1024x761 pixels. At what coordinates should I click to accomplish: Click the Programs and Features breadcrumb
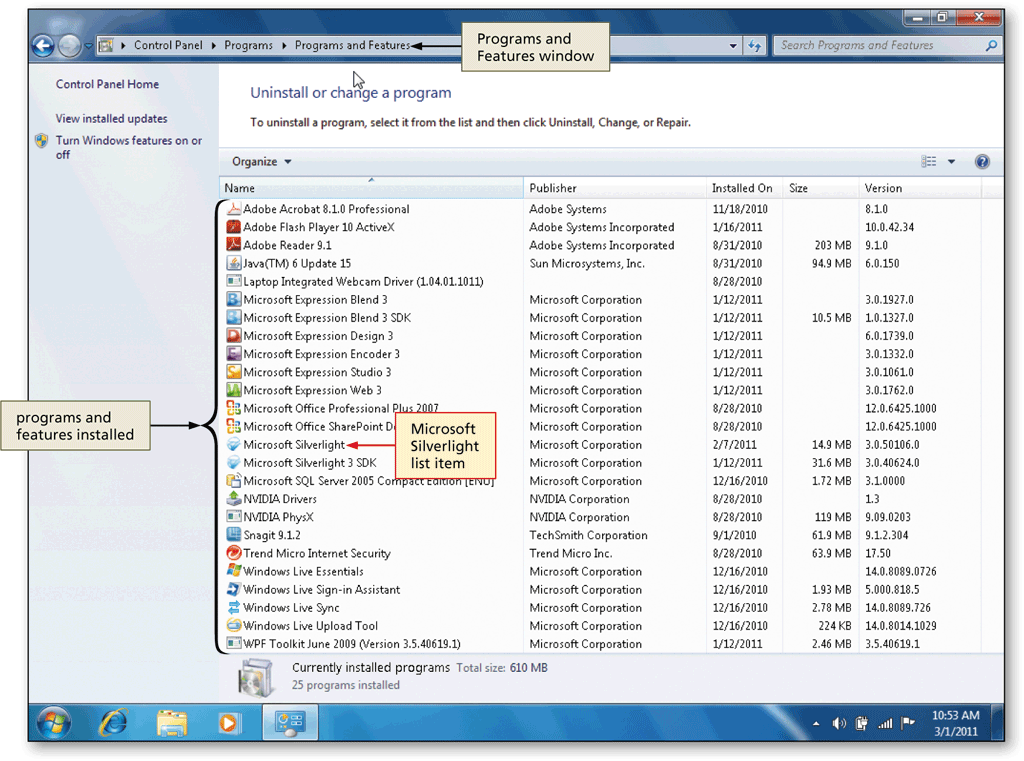point(353,45)
